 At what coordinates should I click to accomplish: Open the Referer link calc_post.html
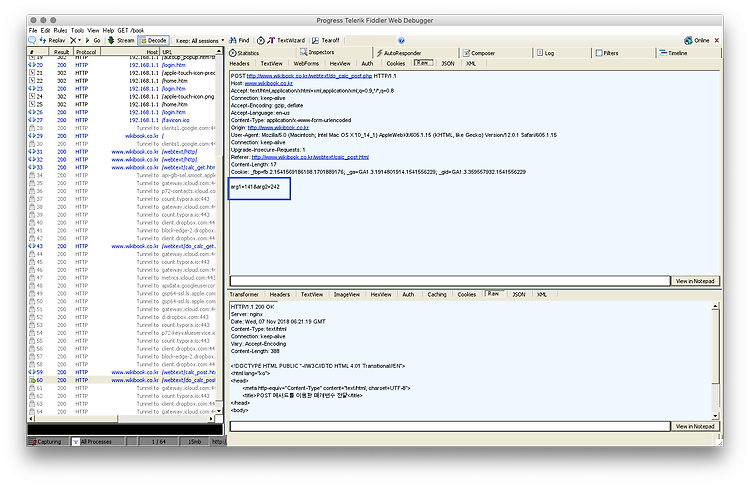(x=310, y=157)
